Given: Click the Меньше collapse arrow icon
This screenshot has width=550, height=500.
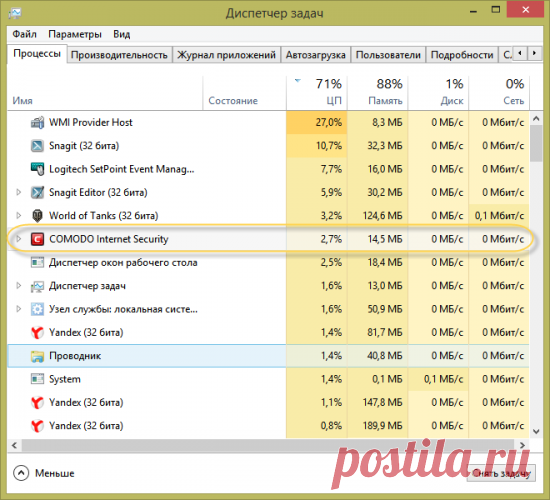Looking at the screenshot, I should tap(21, 473).
